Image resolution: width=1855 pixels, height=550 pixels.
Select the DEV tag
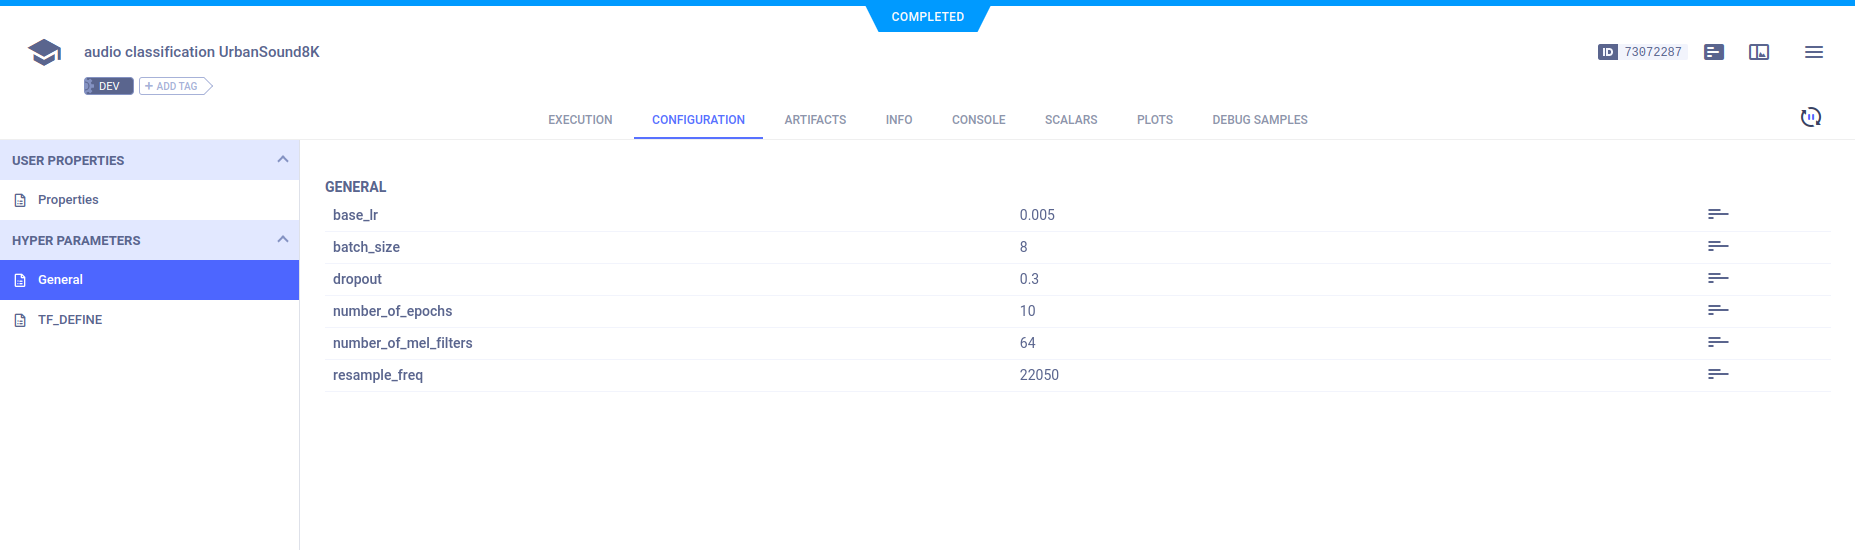[108, 87]
